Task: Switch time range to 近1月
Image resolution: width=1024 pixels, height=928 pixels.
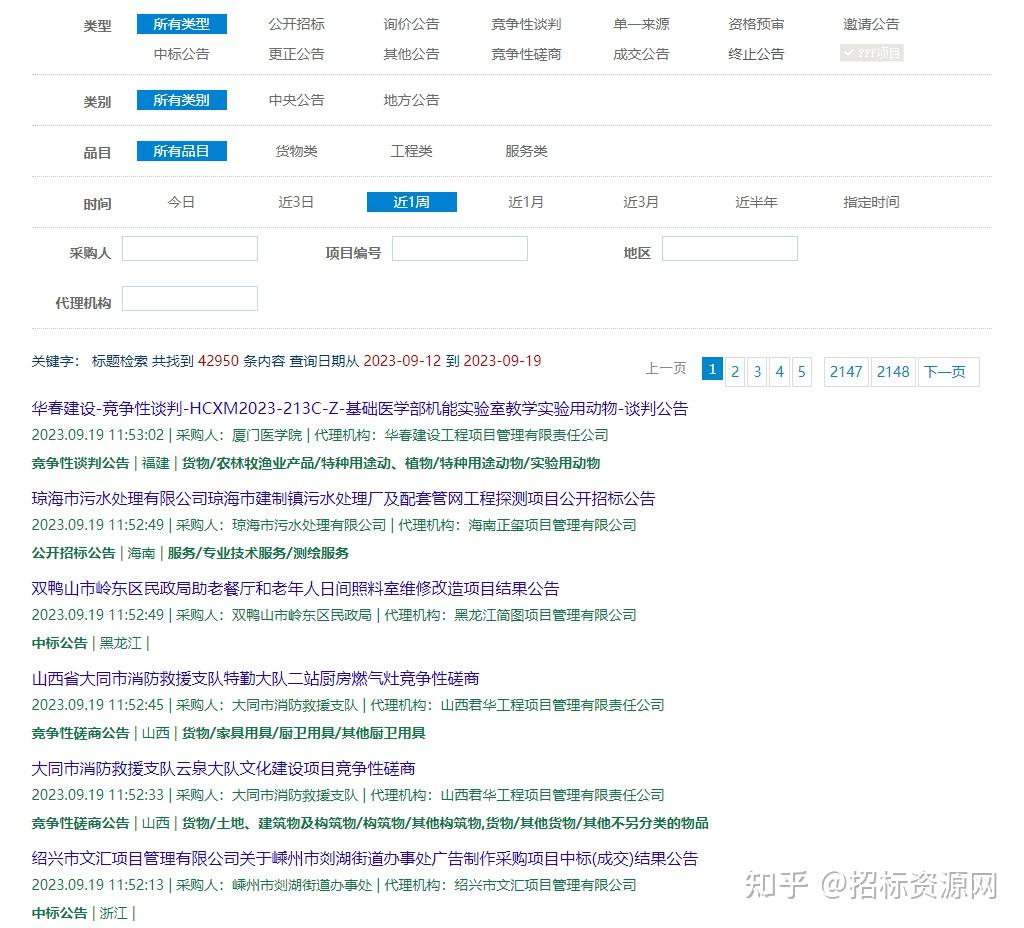Action: [527, 201]
